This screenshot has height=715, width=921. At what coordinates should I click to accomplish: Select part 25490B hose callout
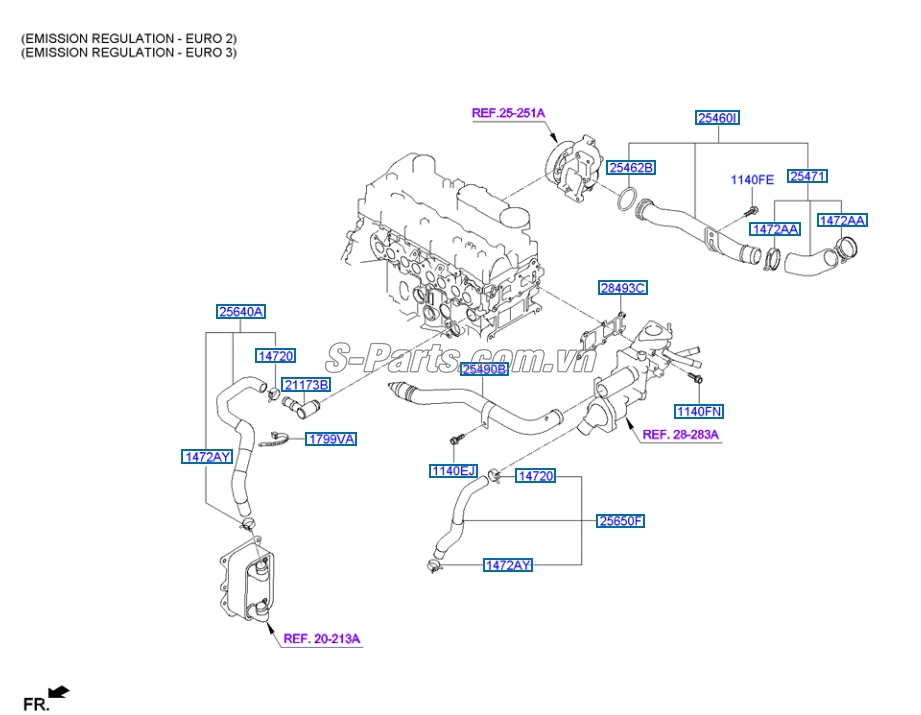(x=486, y=370)
